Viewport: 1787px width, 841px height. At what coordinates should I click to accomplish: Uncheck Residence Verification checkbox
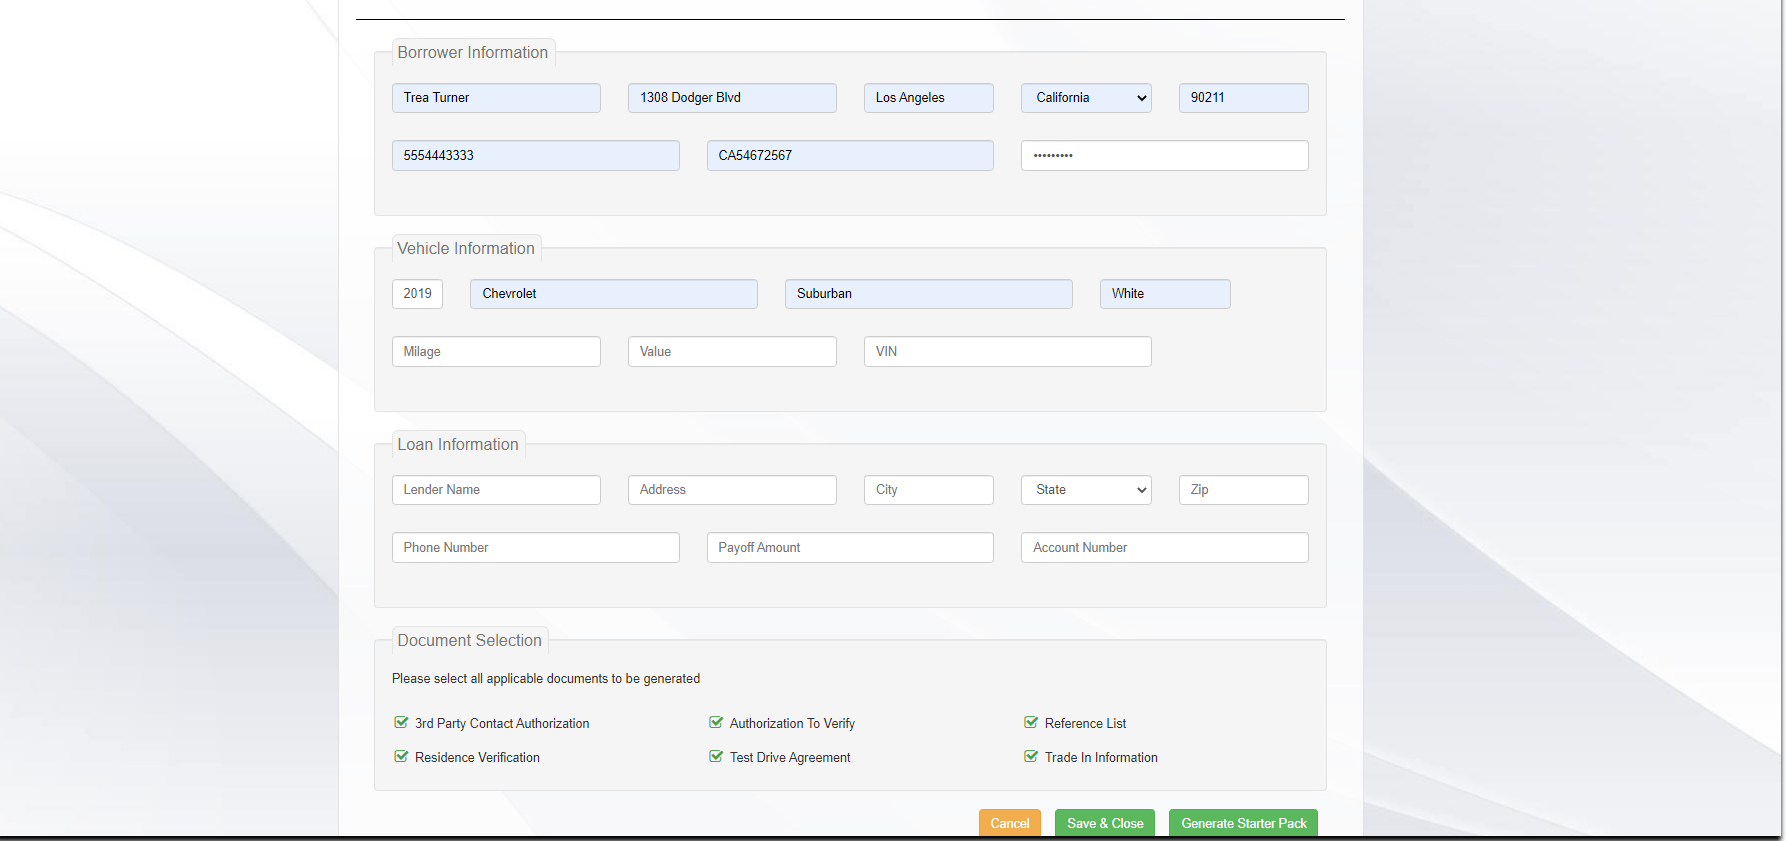401,756
